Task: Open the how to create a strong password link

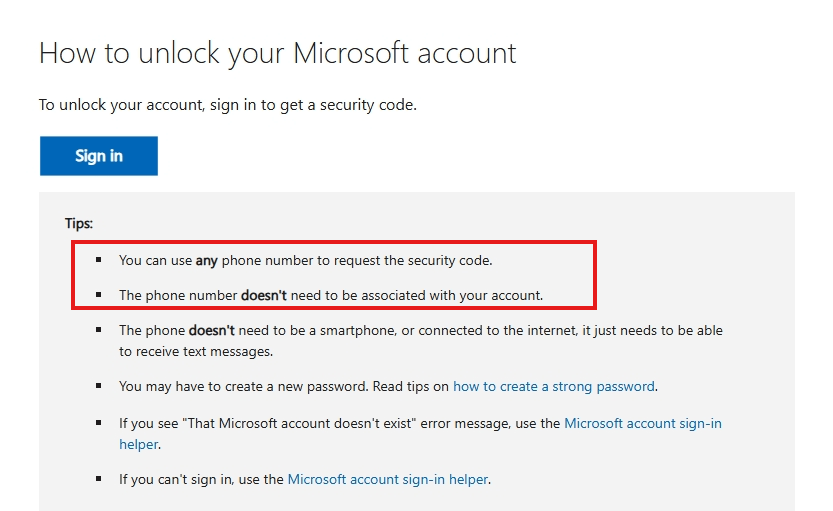Action: [554, 386]
